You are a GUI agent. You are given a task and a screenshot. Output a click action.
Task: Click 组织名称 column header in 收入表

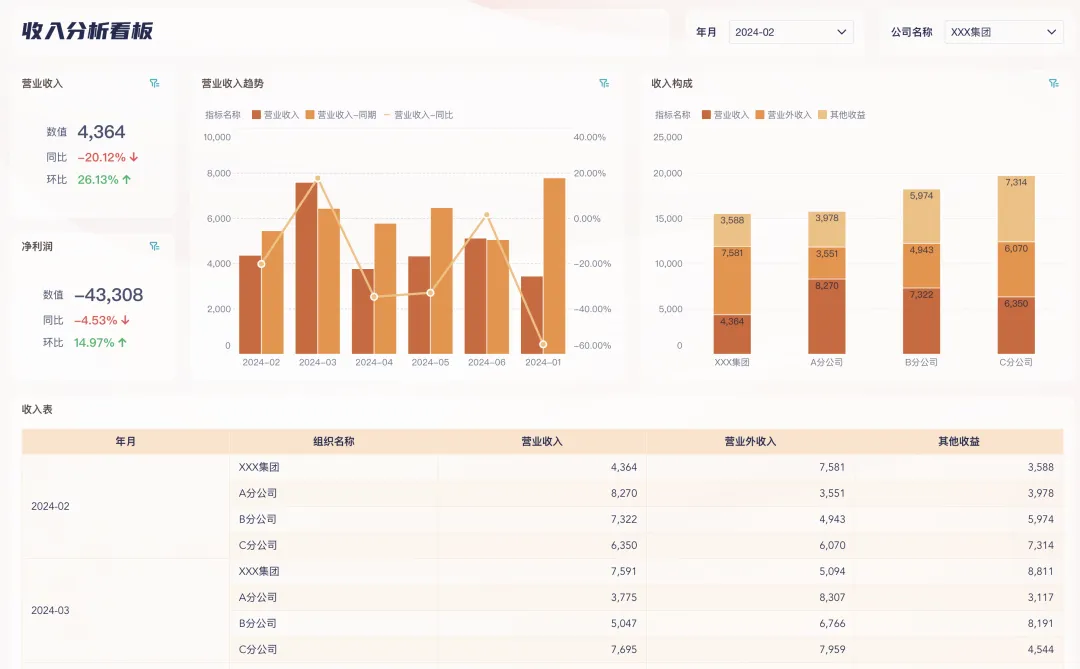tap(333, 441)
